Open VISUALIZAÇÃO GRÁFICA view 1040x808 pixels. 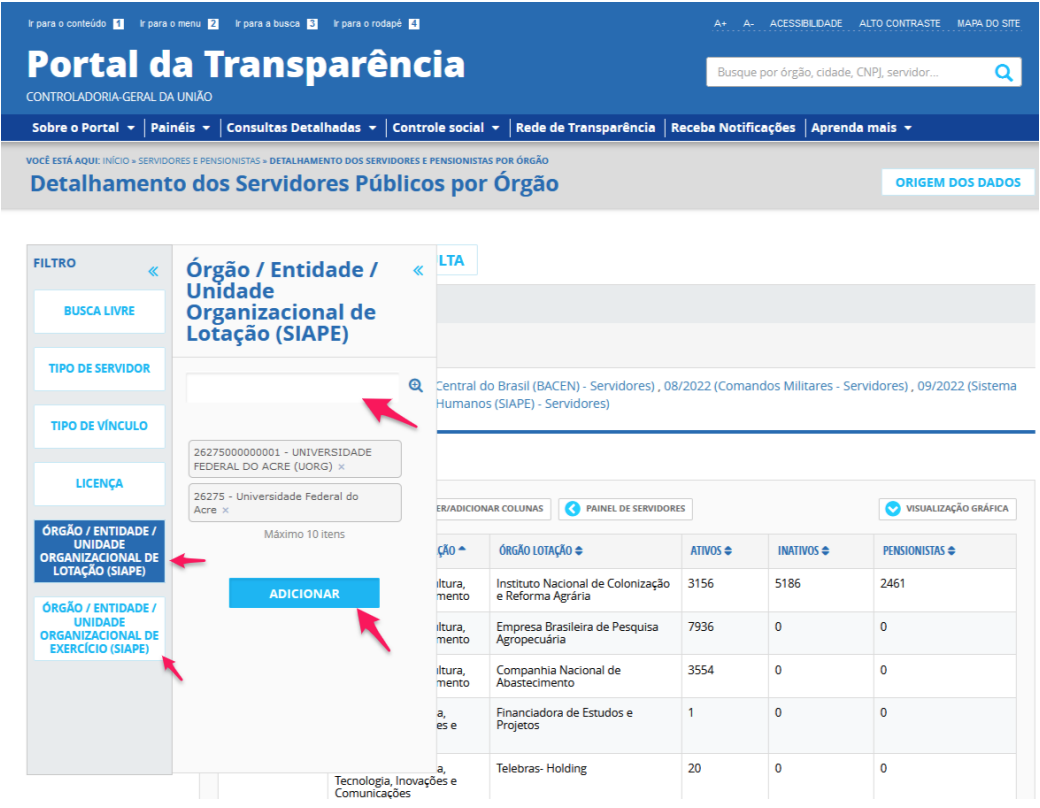click(947, 509)
